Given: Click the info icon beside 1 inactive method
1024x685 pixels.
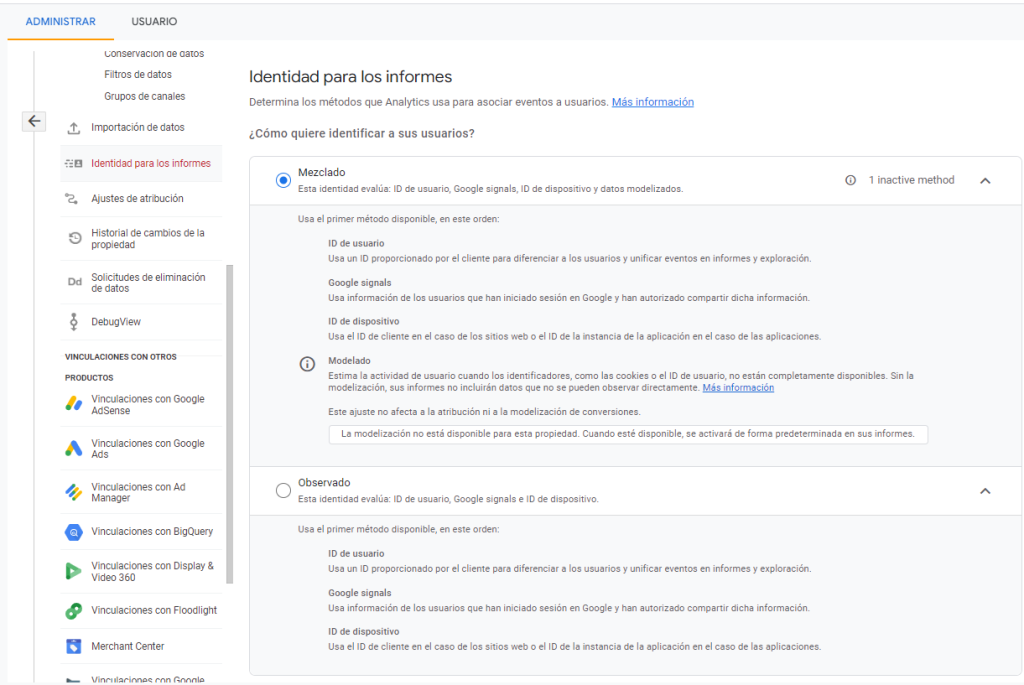Looking at the screenshot, I should 850,181.
